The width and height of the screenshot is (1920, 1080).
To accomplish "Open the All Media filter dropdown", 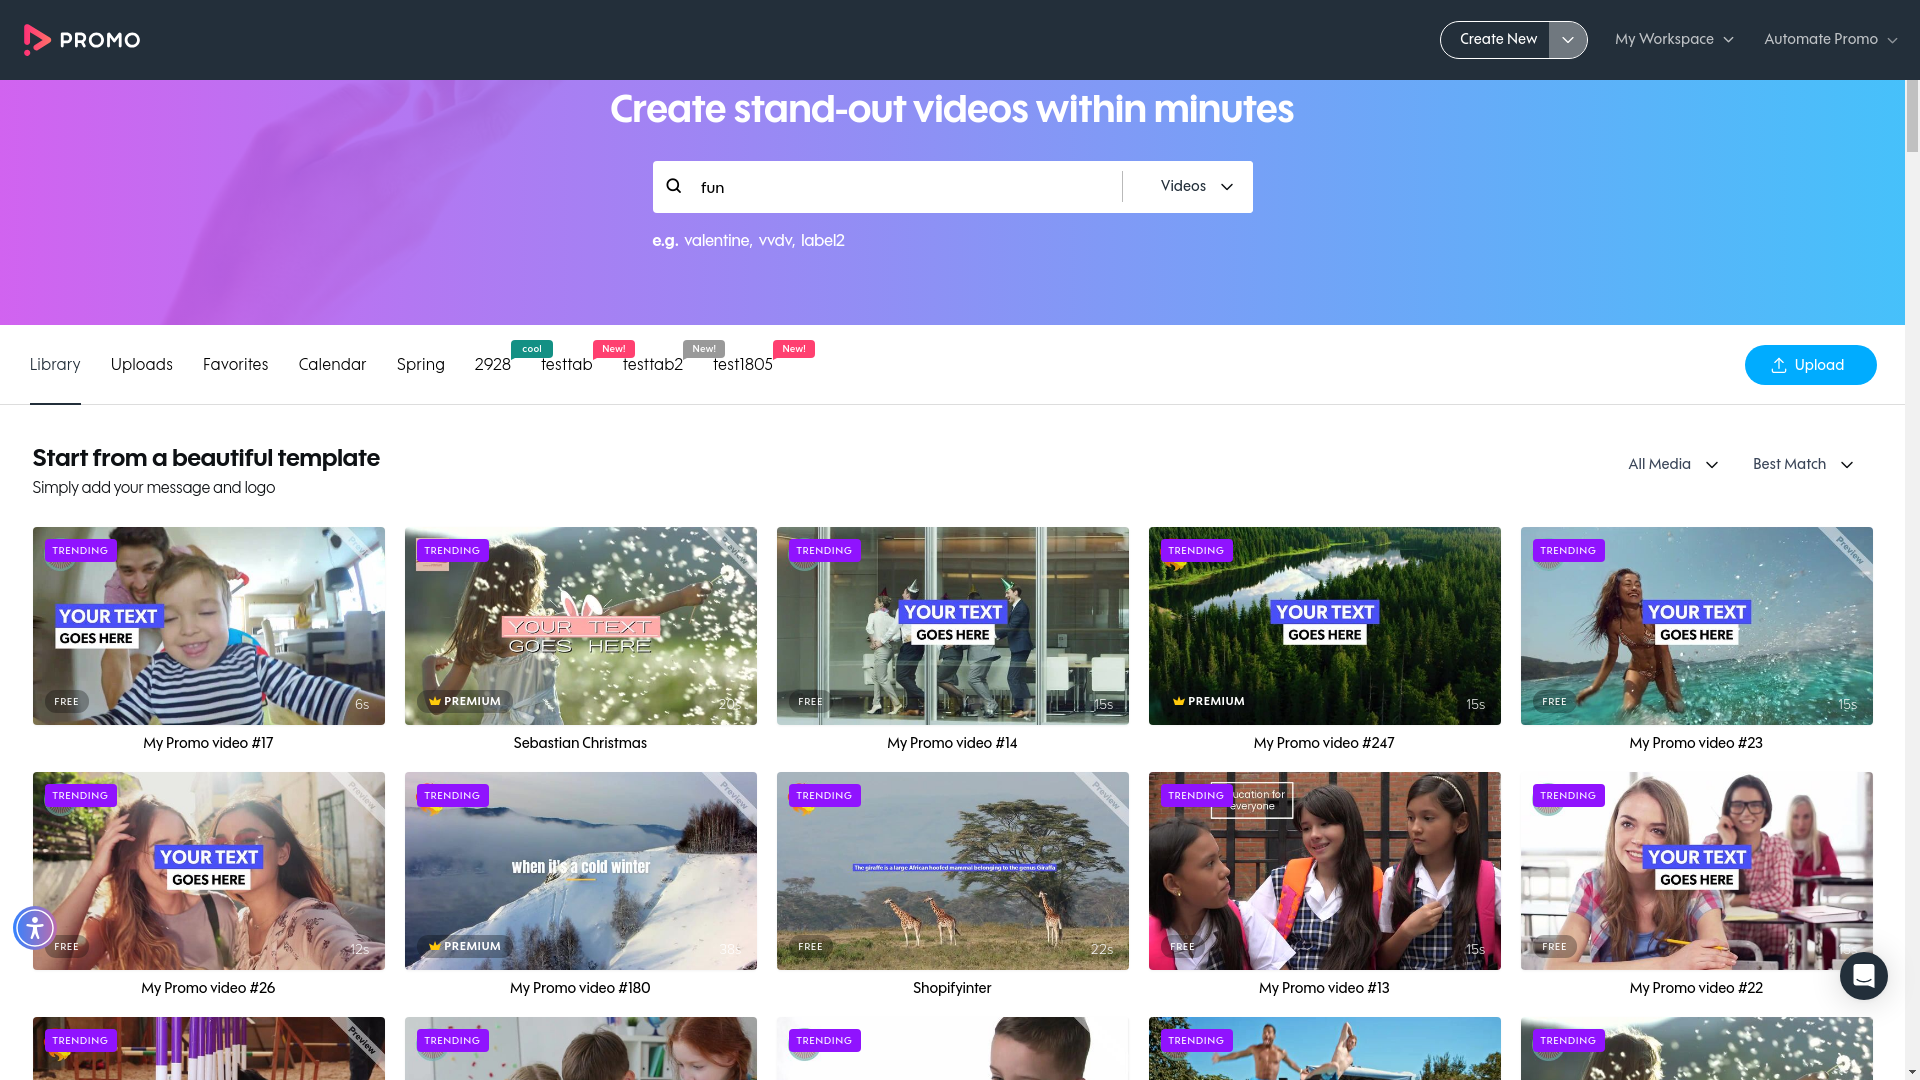I will point(1672,464).
